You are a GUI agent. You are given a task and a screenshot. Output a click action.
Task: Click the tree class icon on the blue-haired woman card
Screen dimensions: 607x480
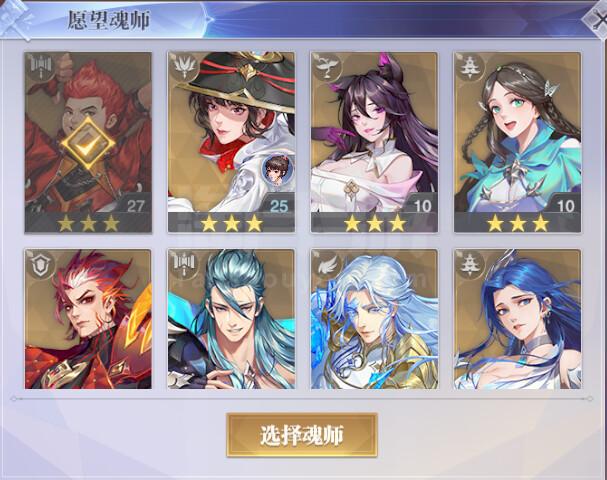click(470, 265)
